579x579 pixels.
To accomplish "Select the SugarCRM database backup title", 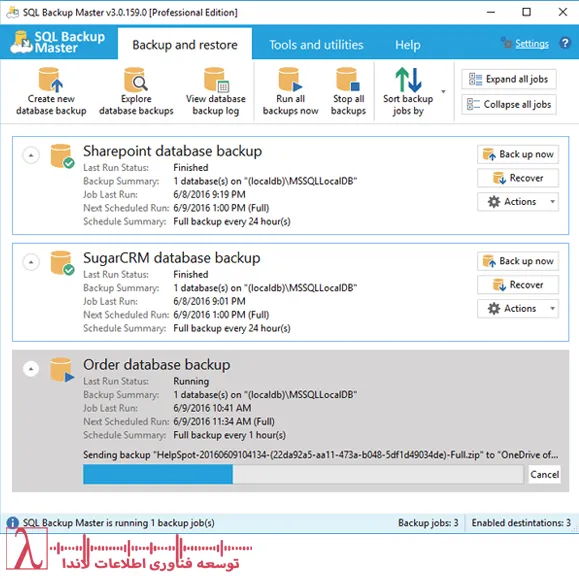I will [172, 258].
